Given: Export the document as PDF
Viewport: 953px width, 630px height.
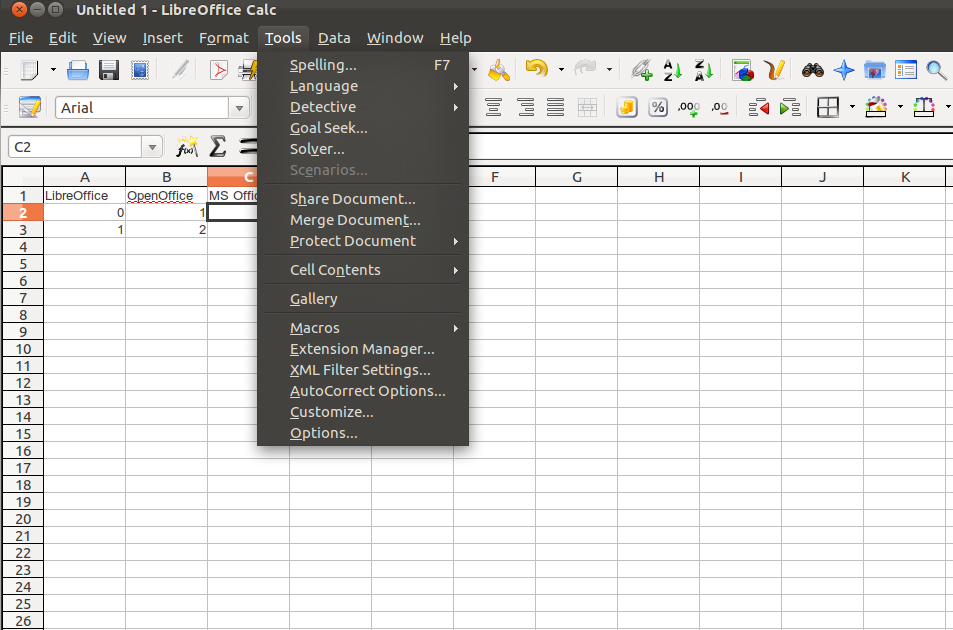Looking at the screenshot, I should pos(219,70).
